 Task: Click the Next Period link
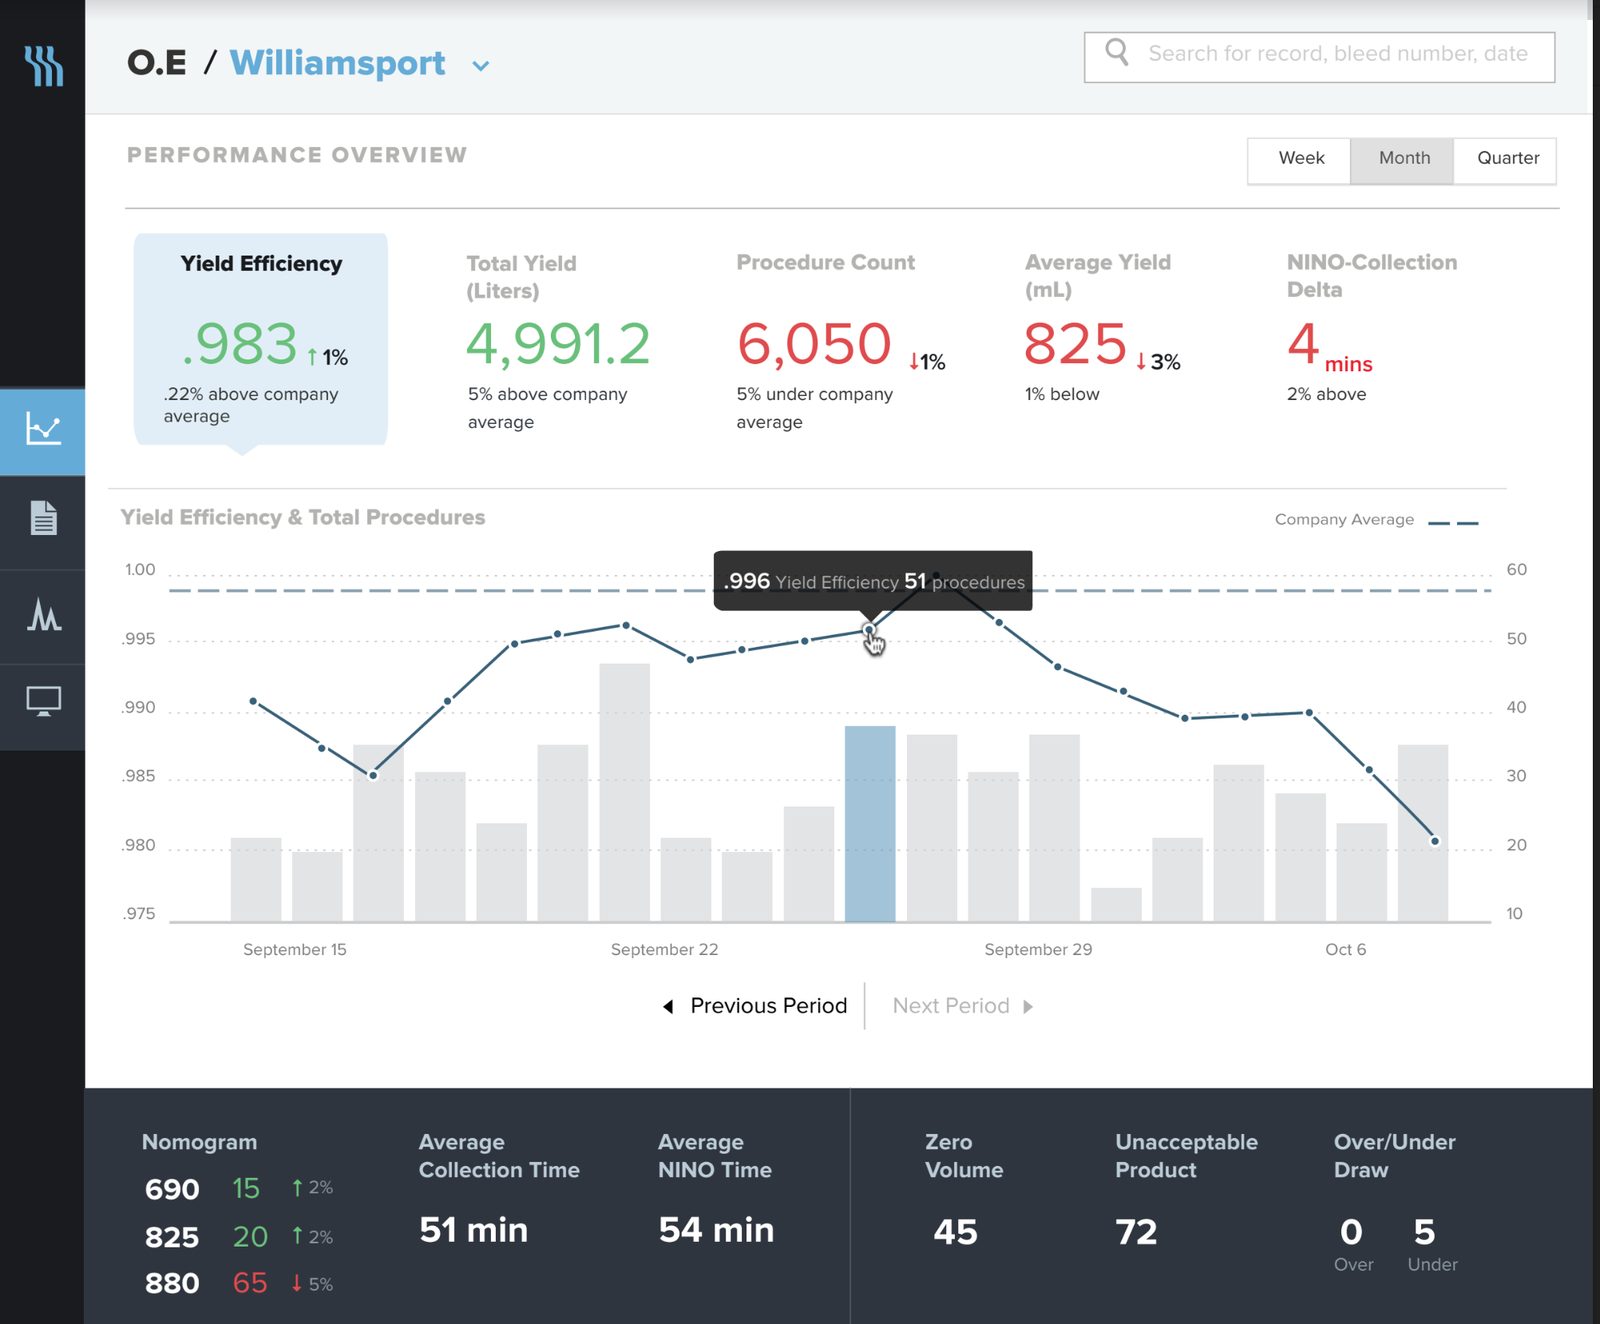click(950, 1006)
